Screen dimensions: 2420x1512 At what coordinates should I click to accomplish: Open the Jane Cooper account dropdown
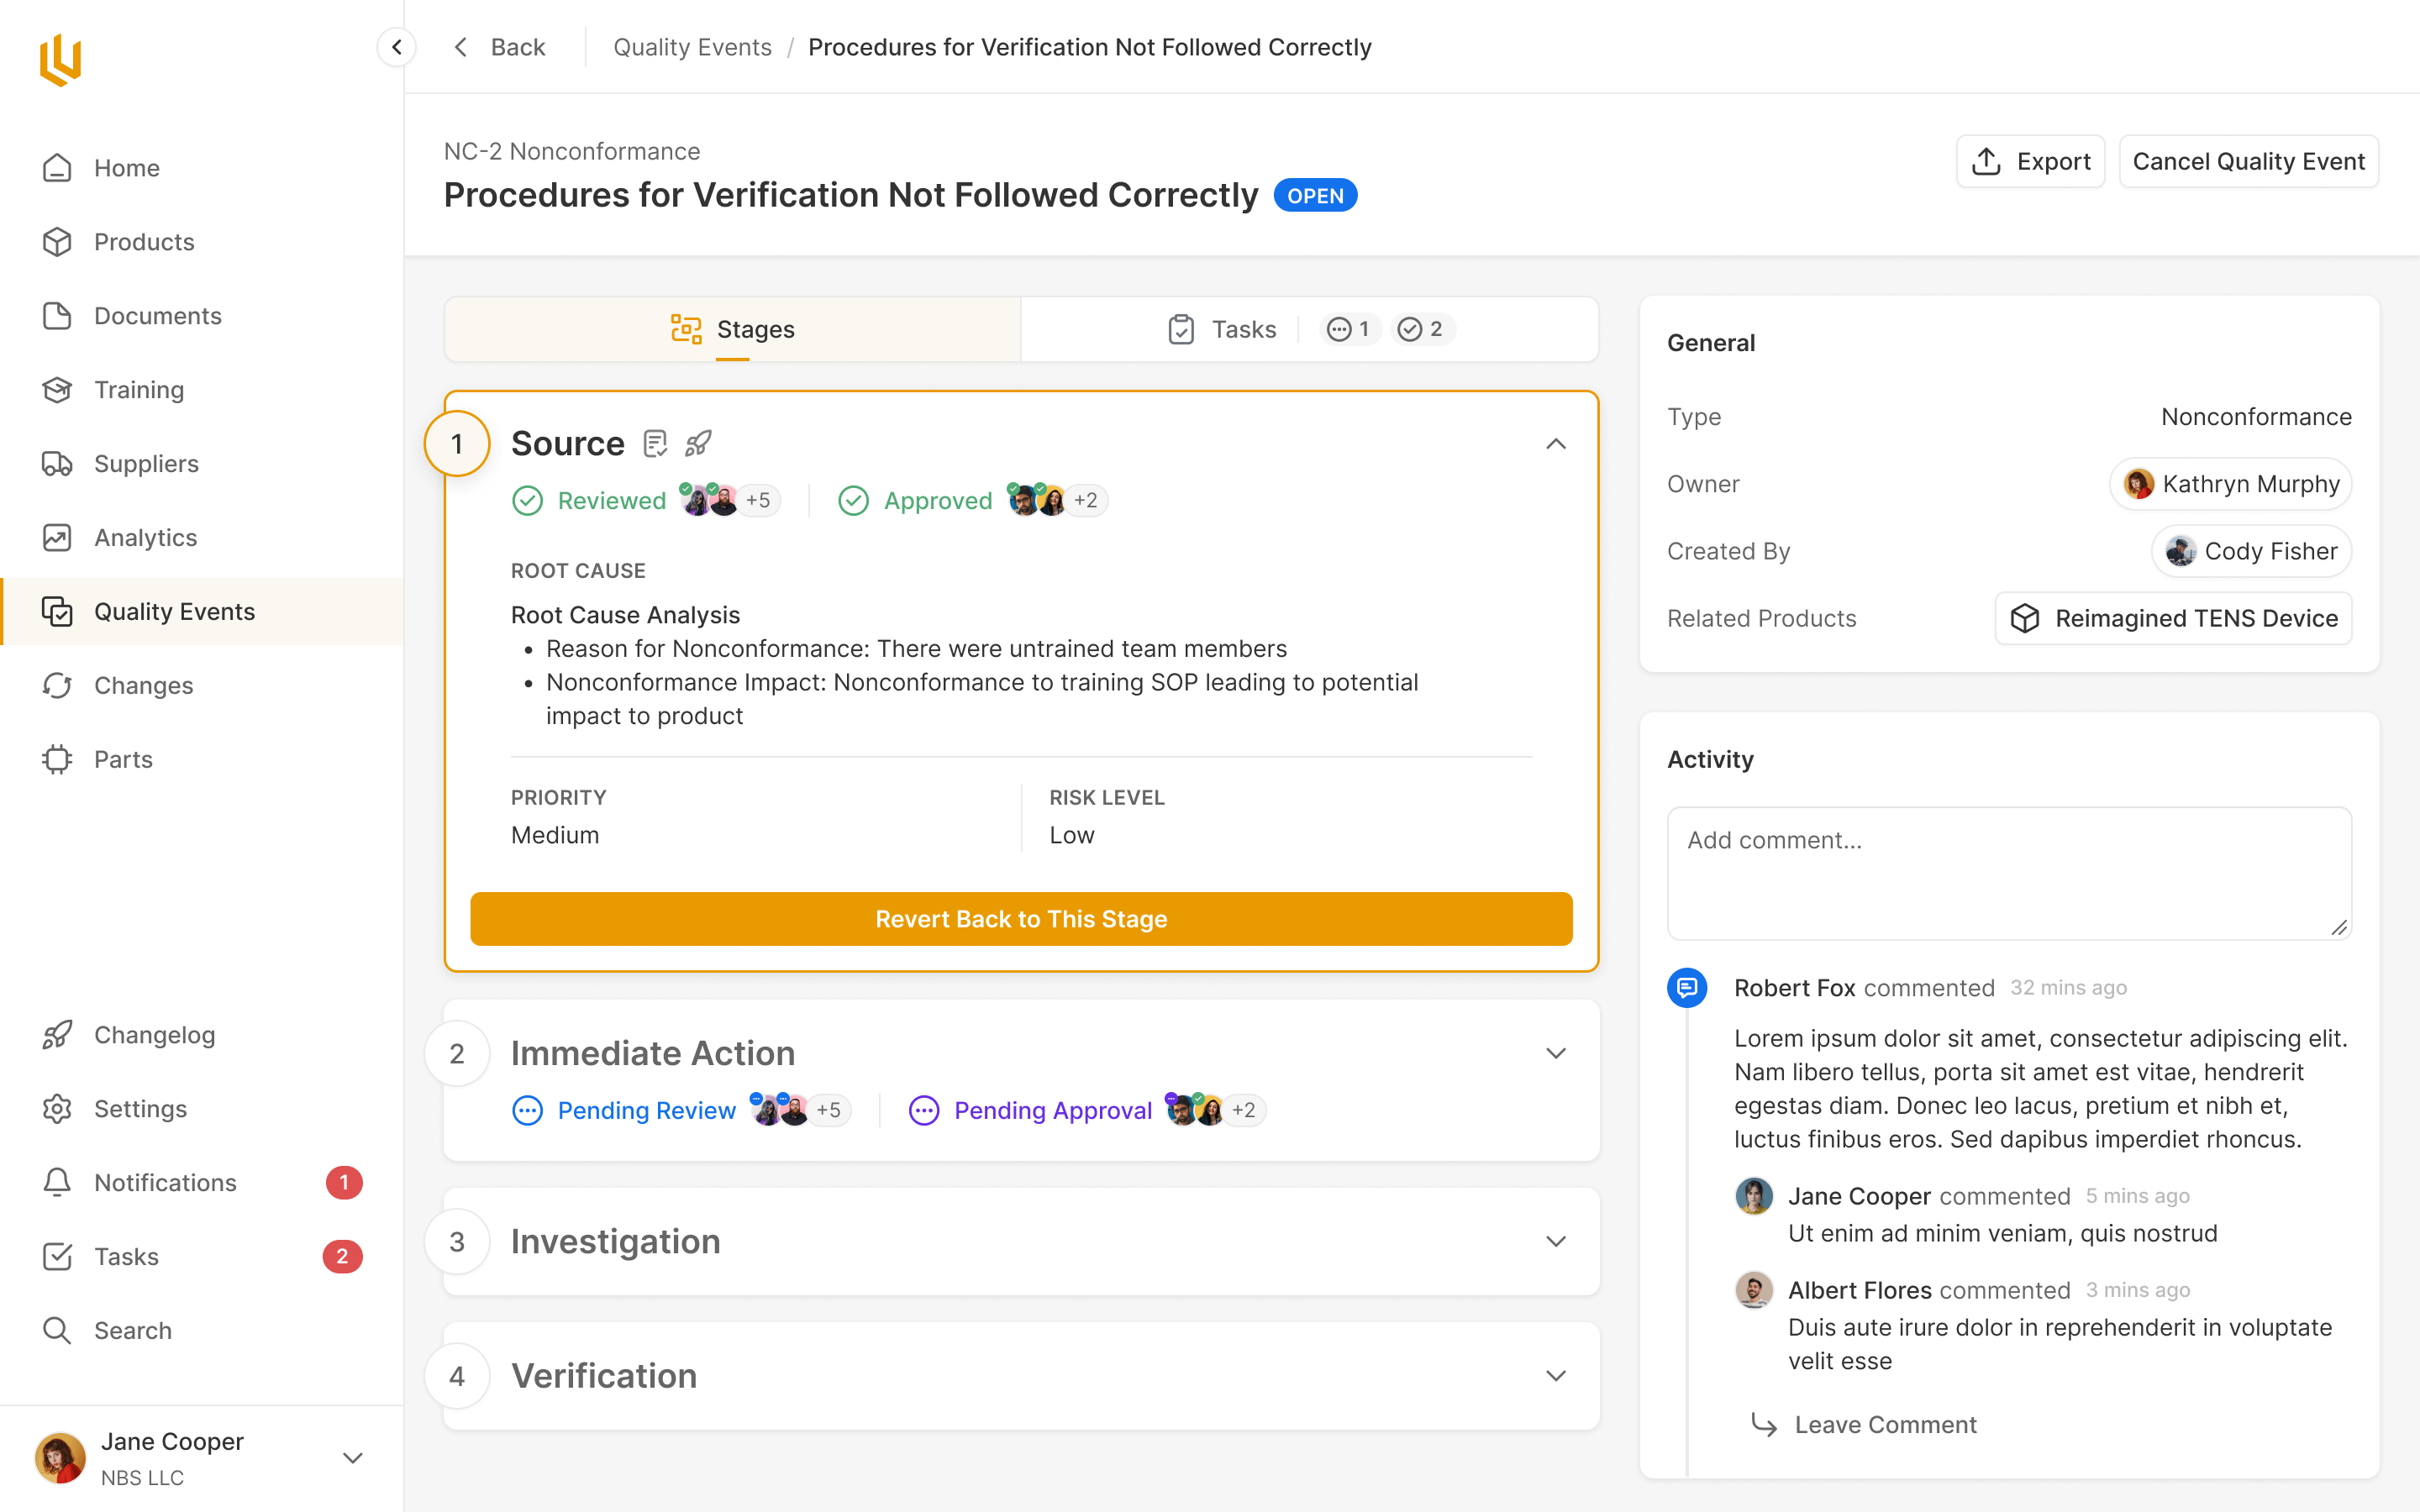pos(352,1458)
